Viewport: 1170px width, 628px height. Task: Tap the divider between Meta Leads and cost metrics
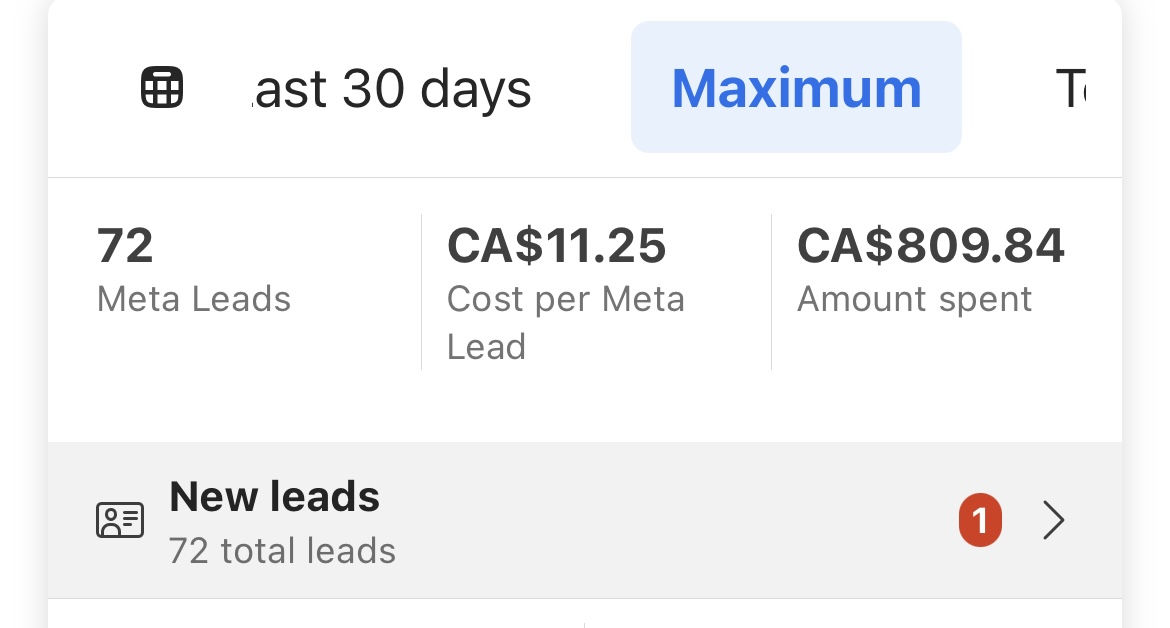click(x=422, y=292)
